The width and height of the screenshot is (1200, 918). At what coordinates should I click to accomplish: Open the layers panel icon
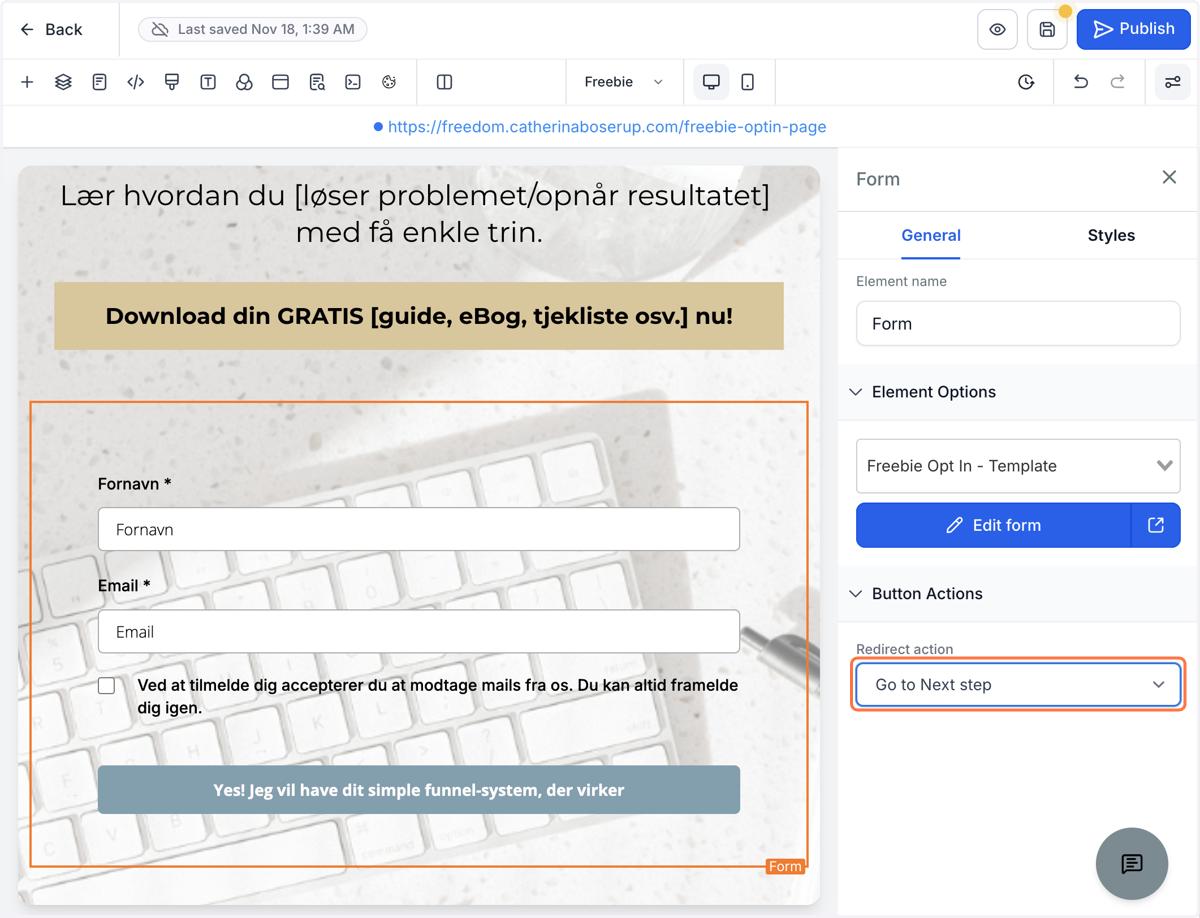click(63, 82)
